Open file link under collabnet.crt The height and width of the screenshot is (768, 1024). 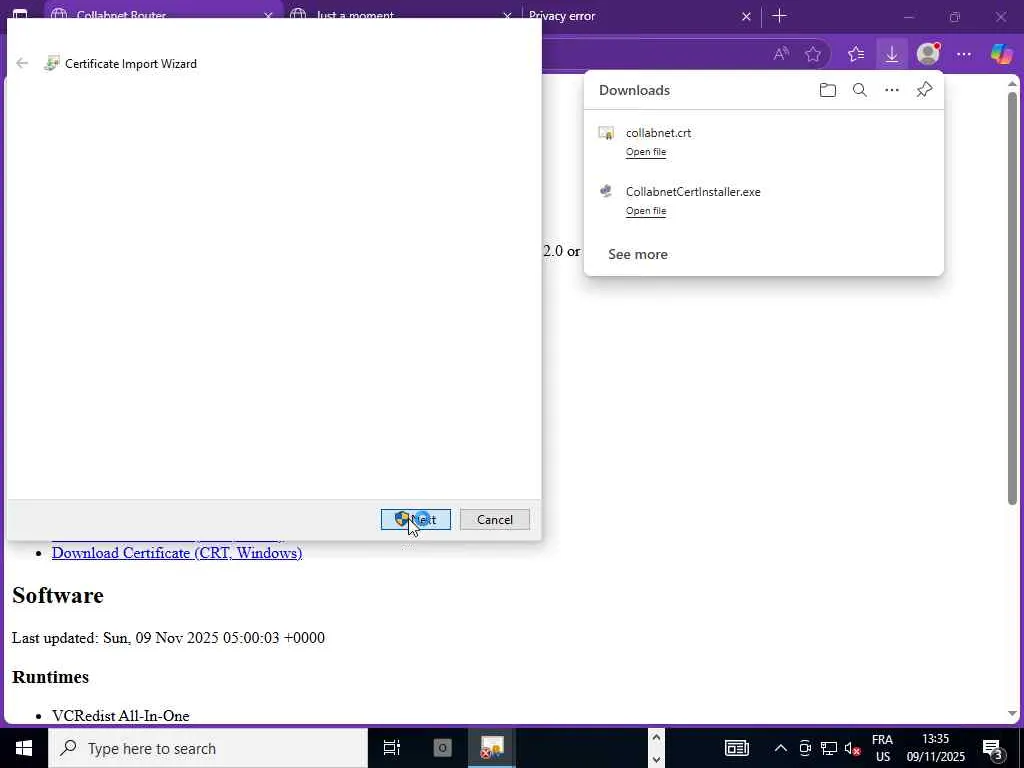tap(646, 152)
